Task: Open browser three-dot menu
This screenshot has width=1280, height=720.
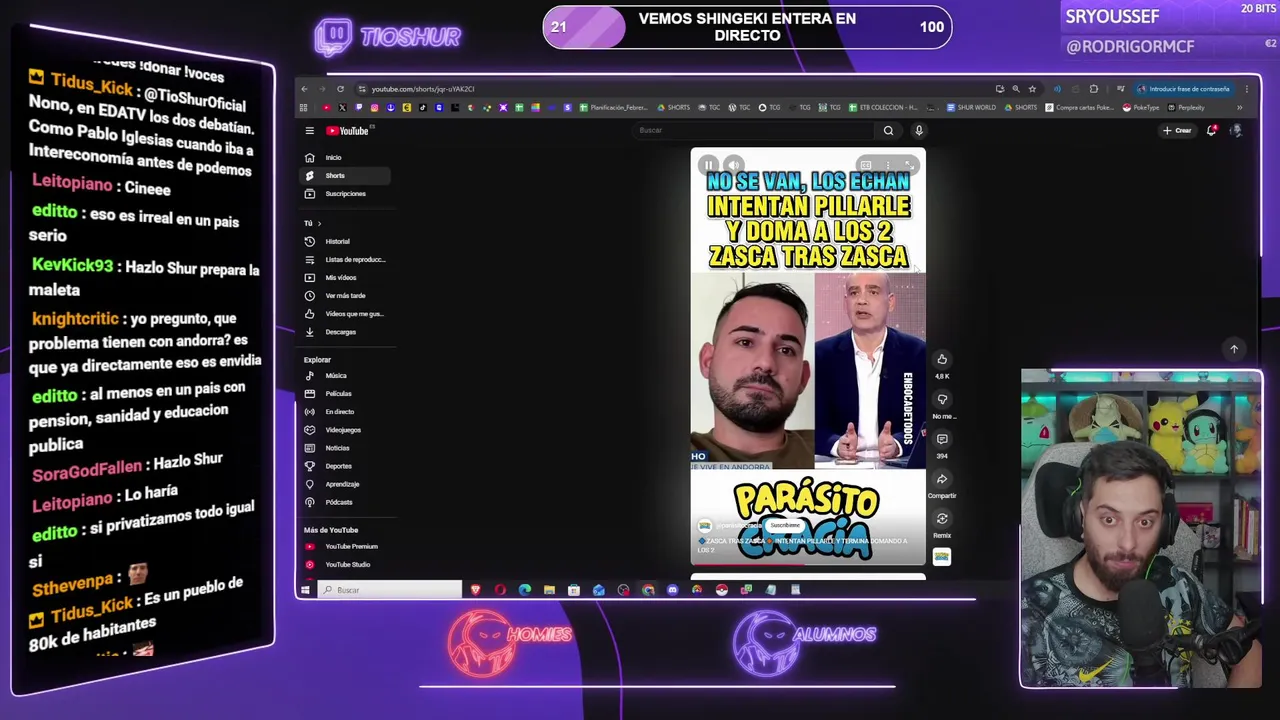Action: pyautogui.click(x=1247, y=89)
